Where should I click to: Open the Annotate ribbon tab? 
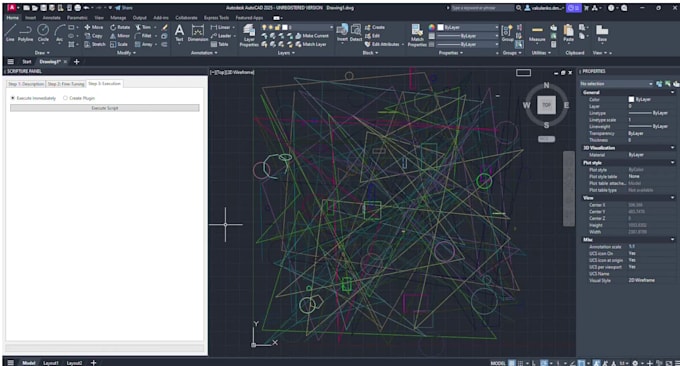(x=51, y=18)
